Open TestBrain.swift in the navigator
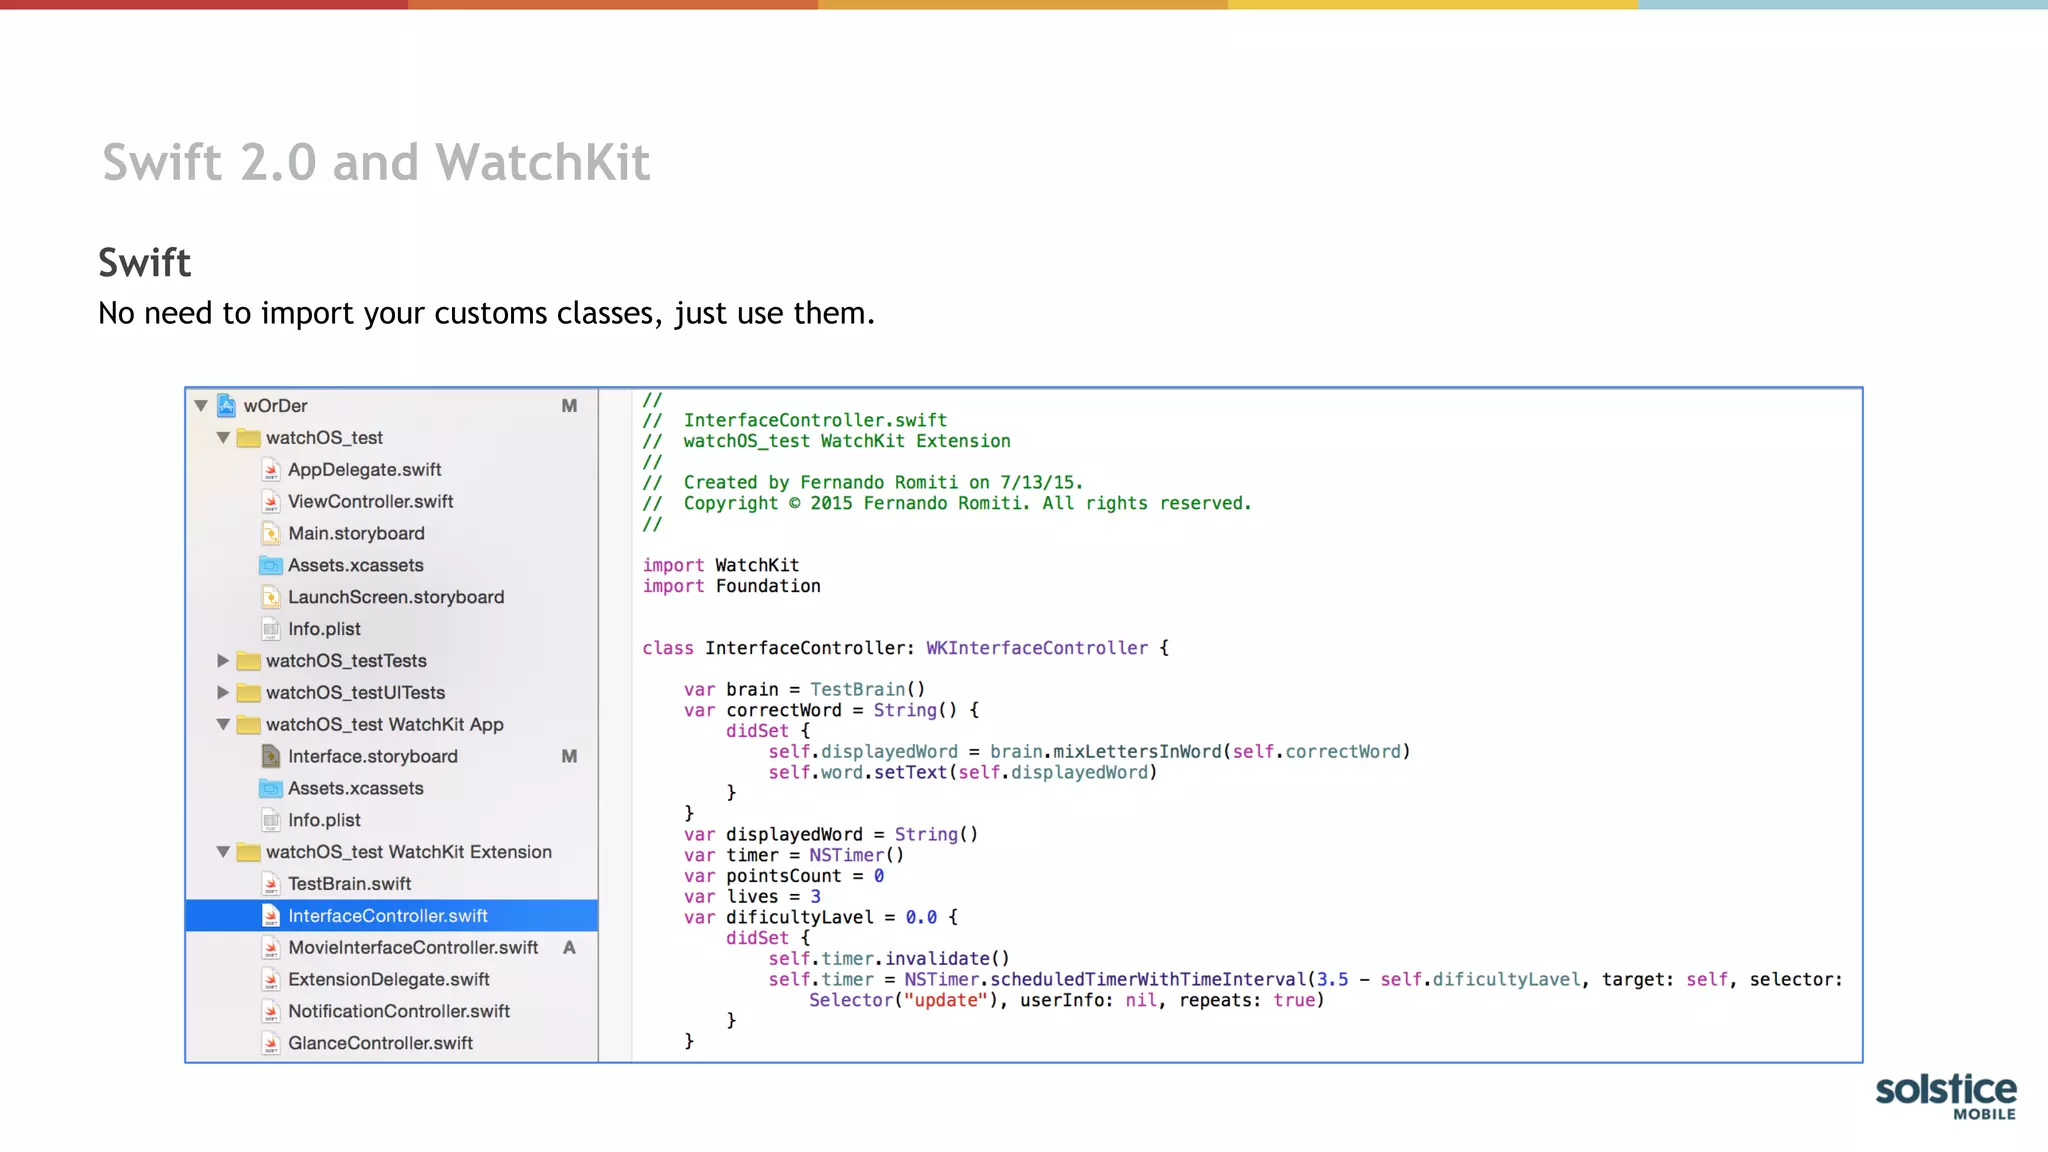The image size is (2048, 1152). pyautogui.click(x=350, y=884)
